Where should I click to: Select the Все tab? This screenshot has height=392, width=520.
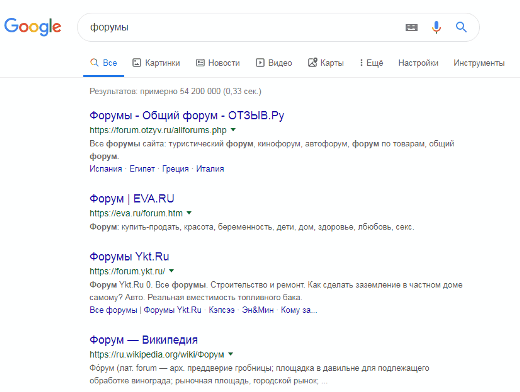pos(104,63)
